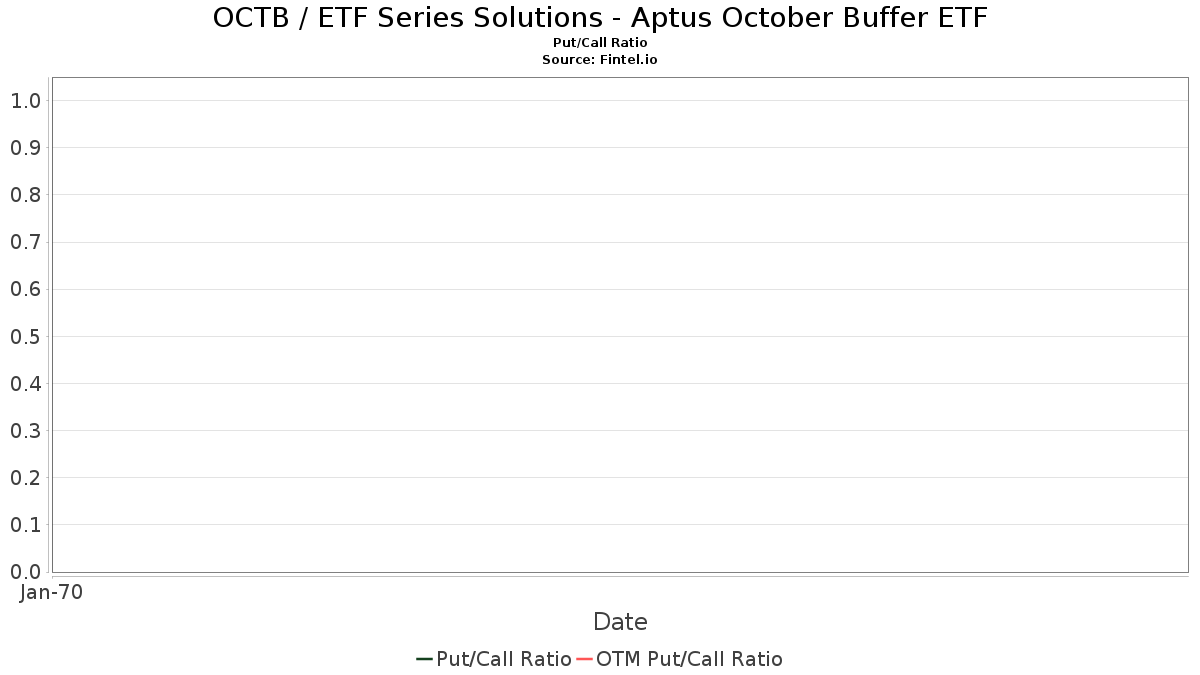Image resolution: width=1200 pixels, height=675 pixels.
Task: Click the Put/Call Ratio legend label
Action: coord(504,659)
